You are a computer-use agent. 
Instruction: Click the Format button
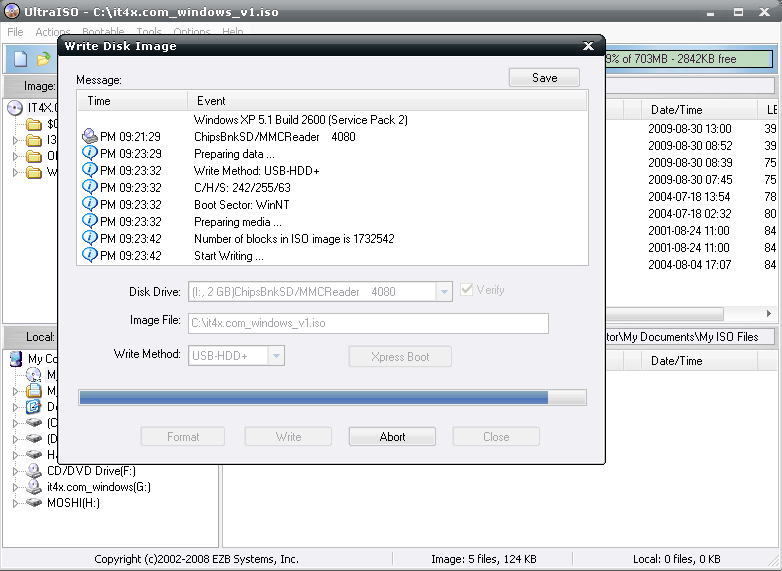[x=183, y=437]
